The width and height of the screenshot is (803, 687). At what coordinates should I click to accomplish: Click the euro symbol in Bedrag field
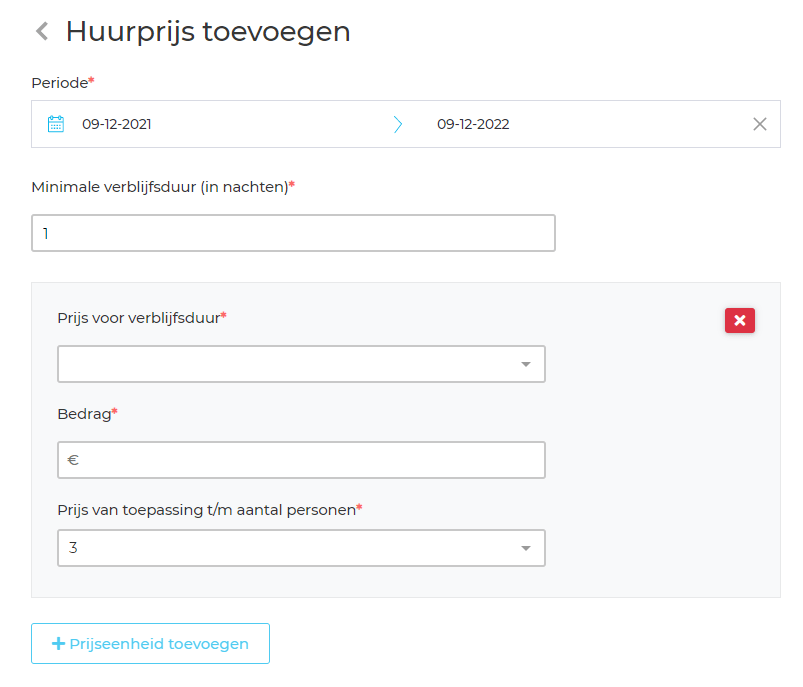point(73,460)
